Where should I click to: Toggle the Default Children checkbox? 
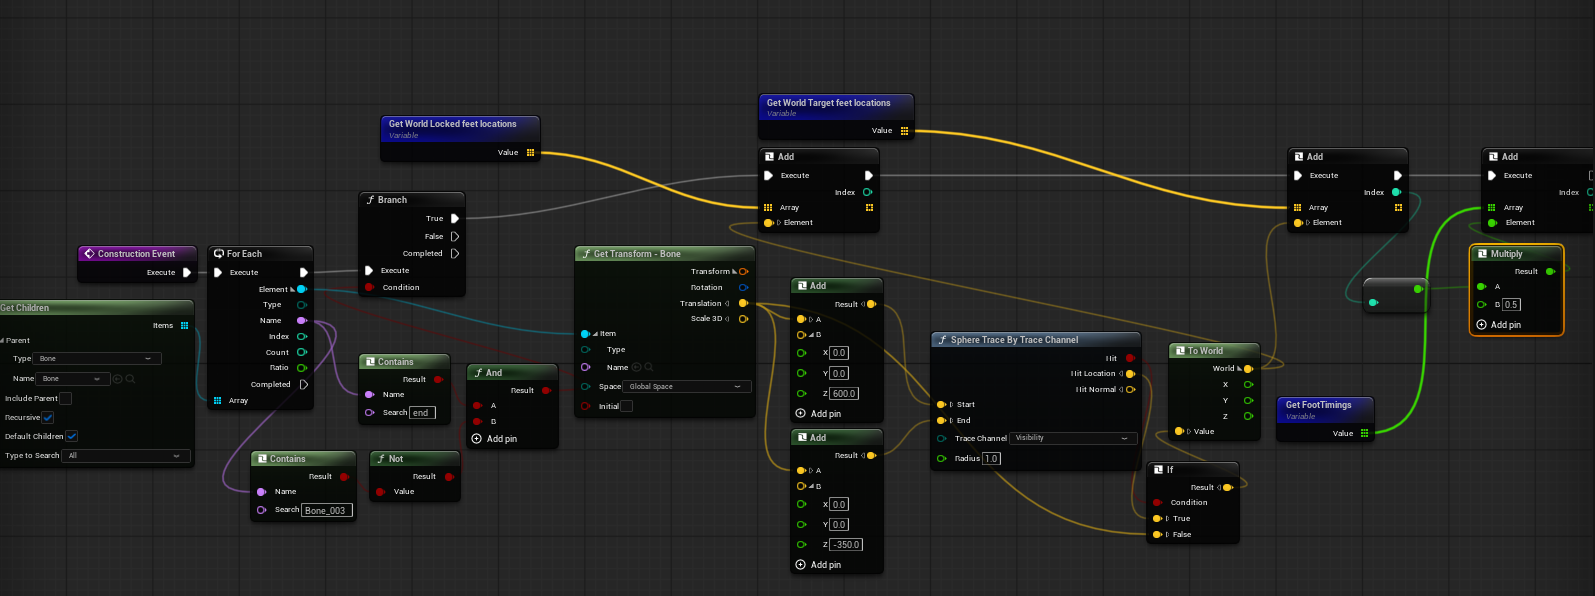[x=71, y=436]
